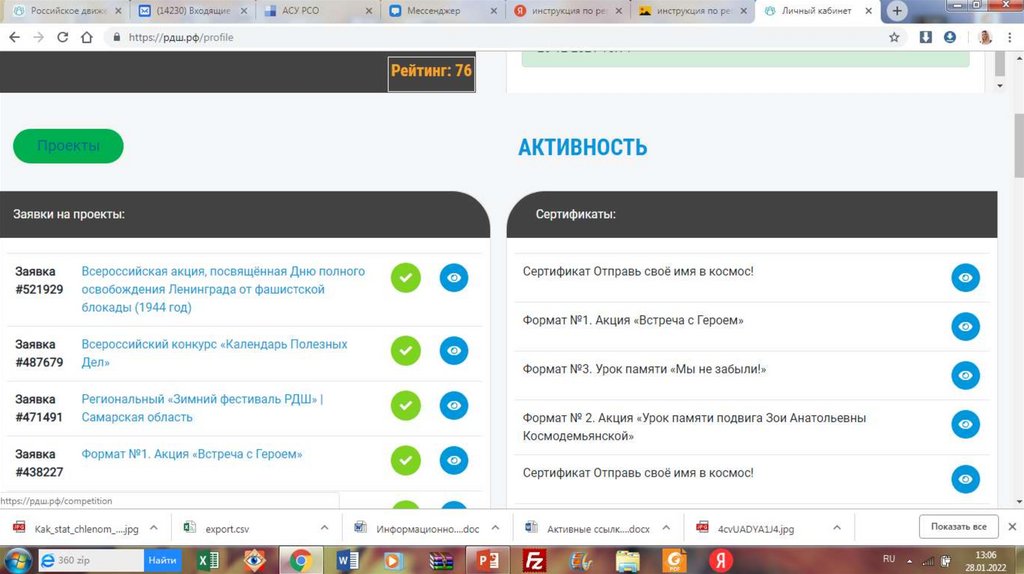View last 'Отправь своё имя в космос' certificate

(x=965, y=479)
